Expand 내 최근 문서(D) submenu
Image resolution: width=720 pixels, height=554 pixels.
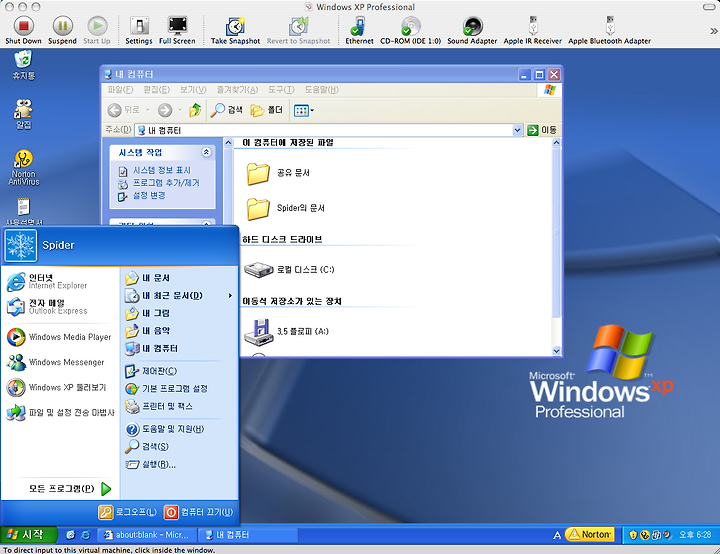[x=179, y=295]
